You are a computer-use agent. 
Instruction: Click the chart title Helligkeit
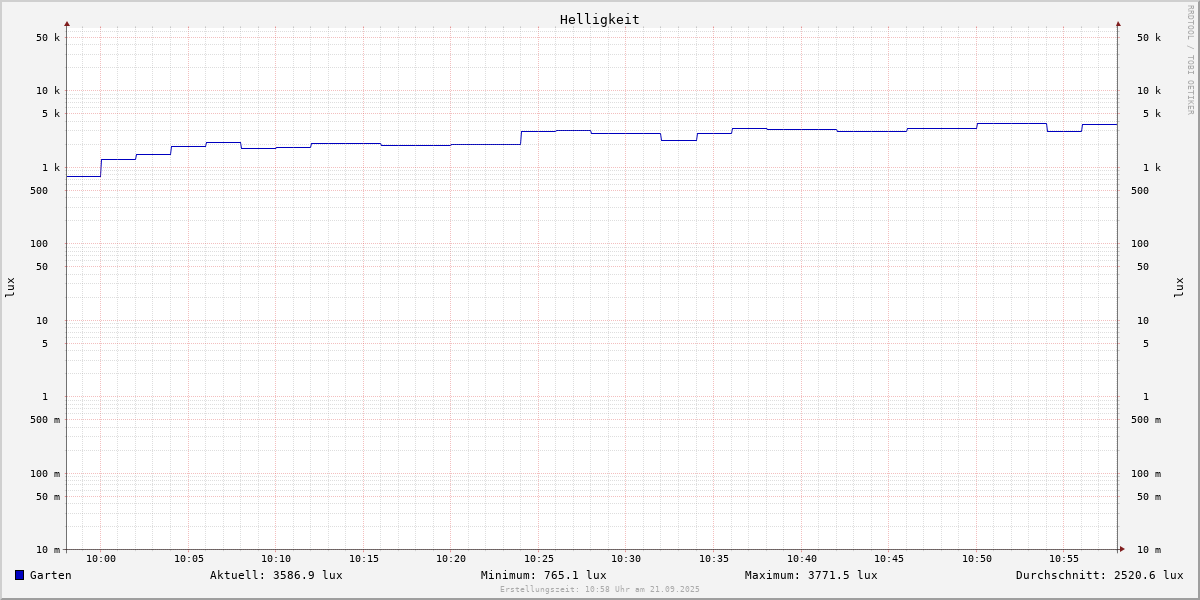599,19
